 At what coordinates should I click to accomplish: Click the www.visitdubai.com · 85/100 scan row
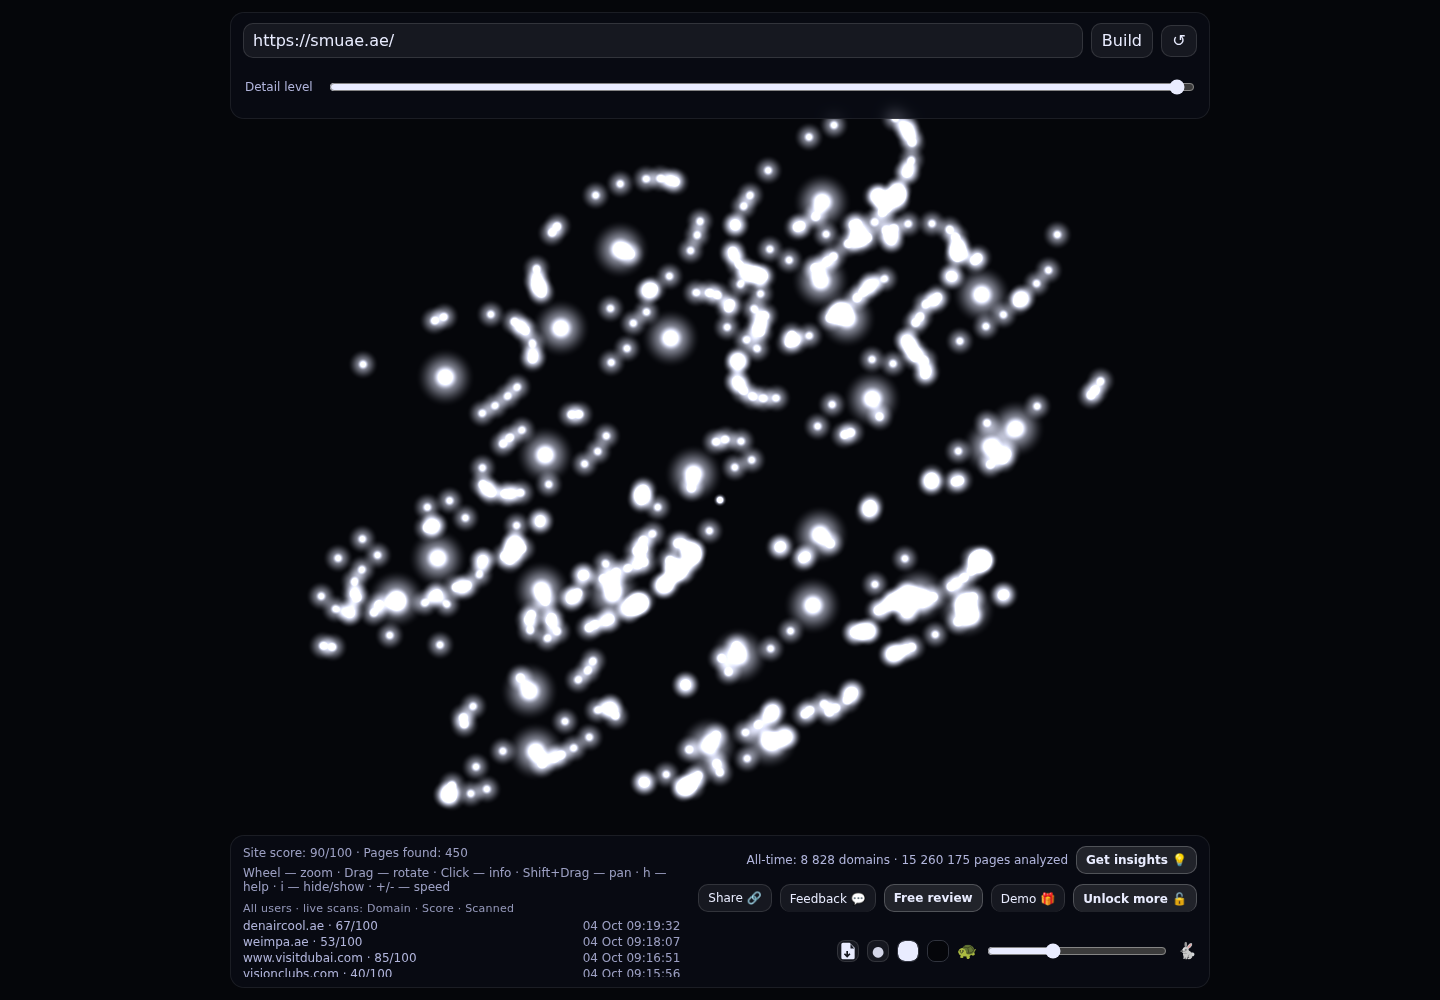pyautogui.click(x=461, y=958)
